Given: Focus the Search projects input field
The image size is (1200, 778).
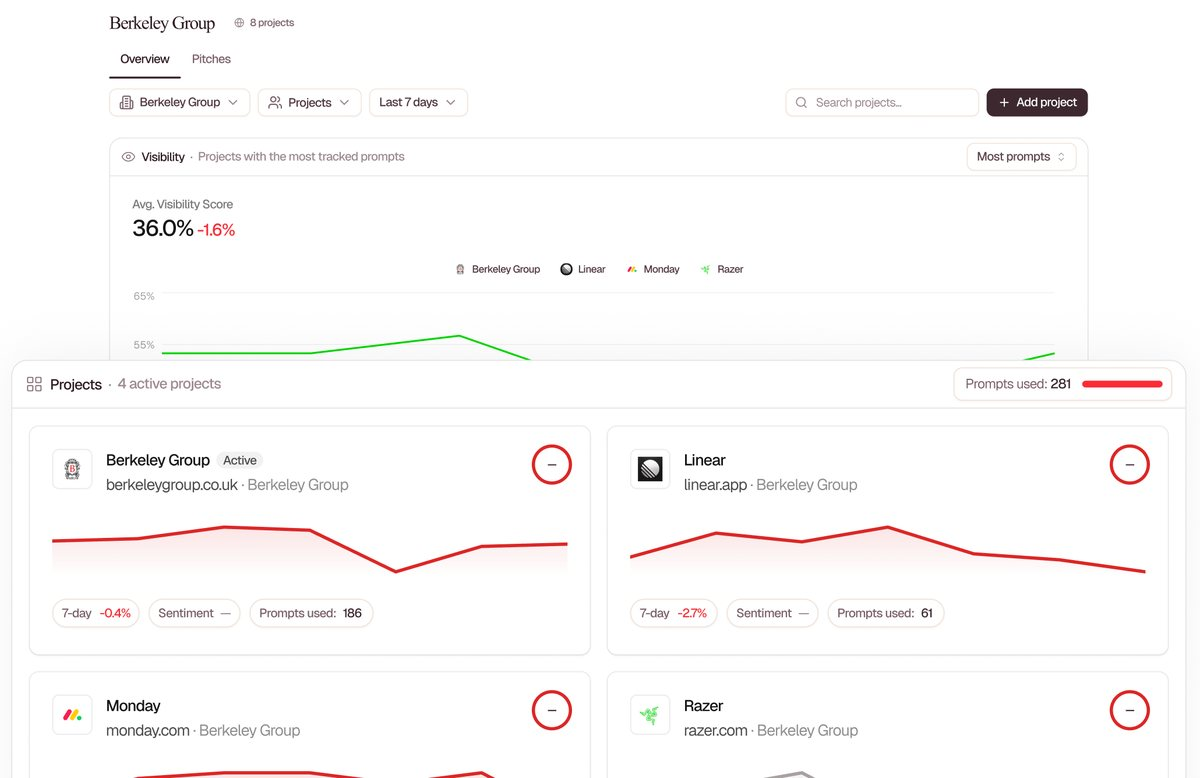Looking at the screenshot, I should [882, 102].
